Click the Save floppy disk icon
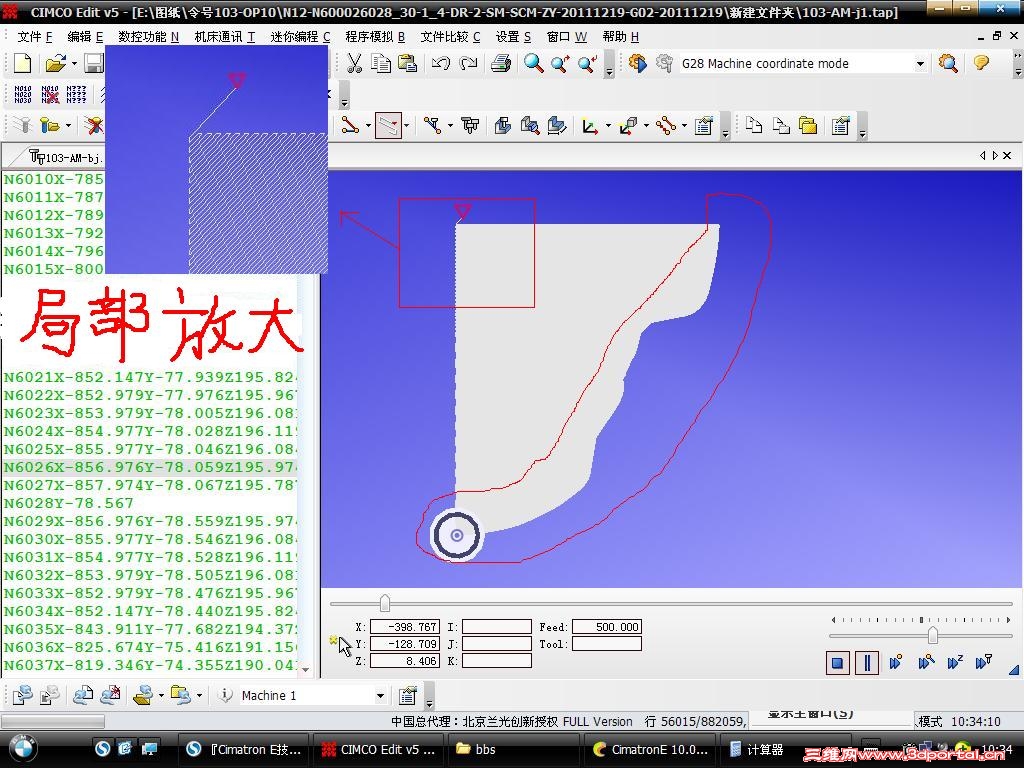1024x768 pixels. pyautogui.click(x=95, y=63)
